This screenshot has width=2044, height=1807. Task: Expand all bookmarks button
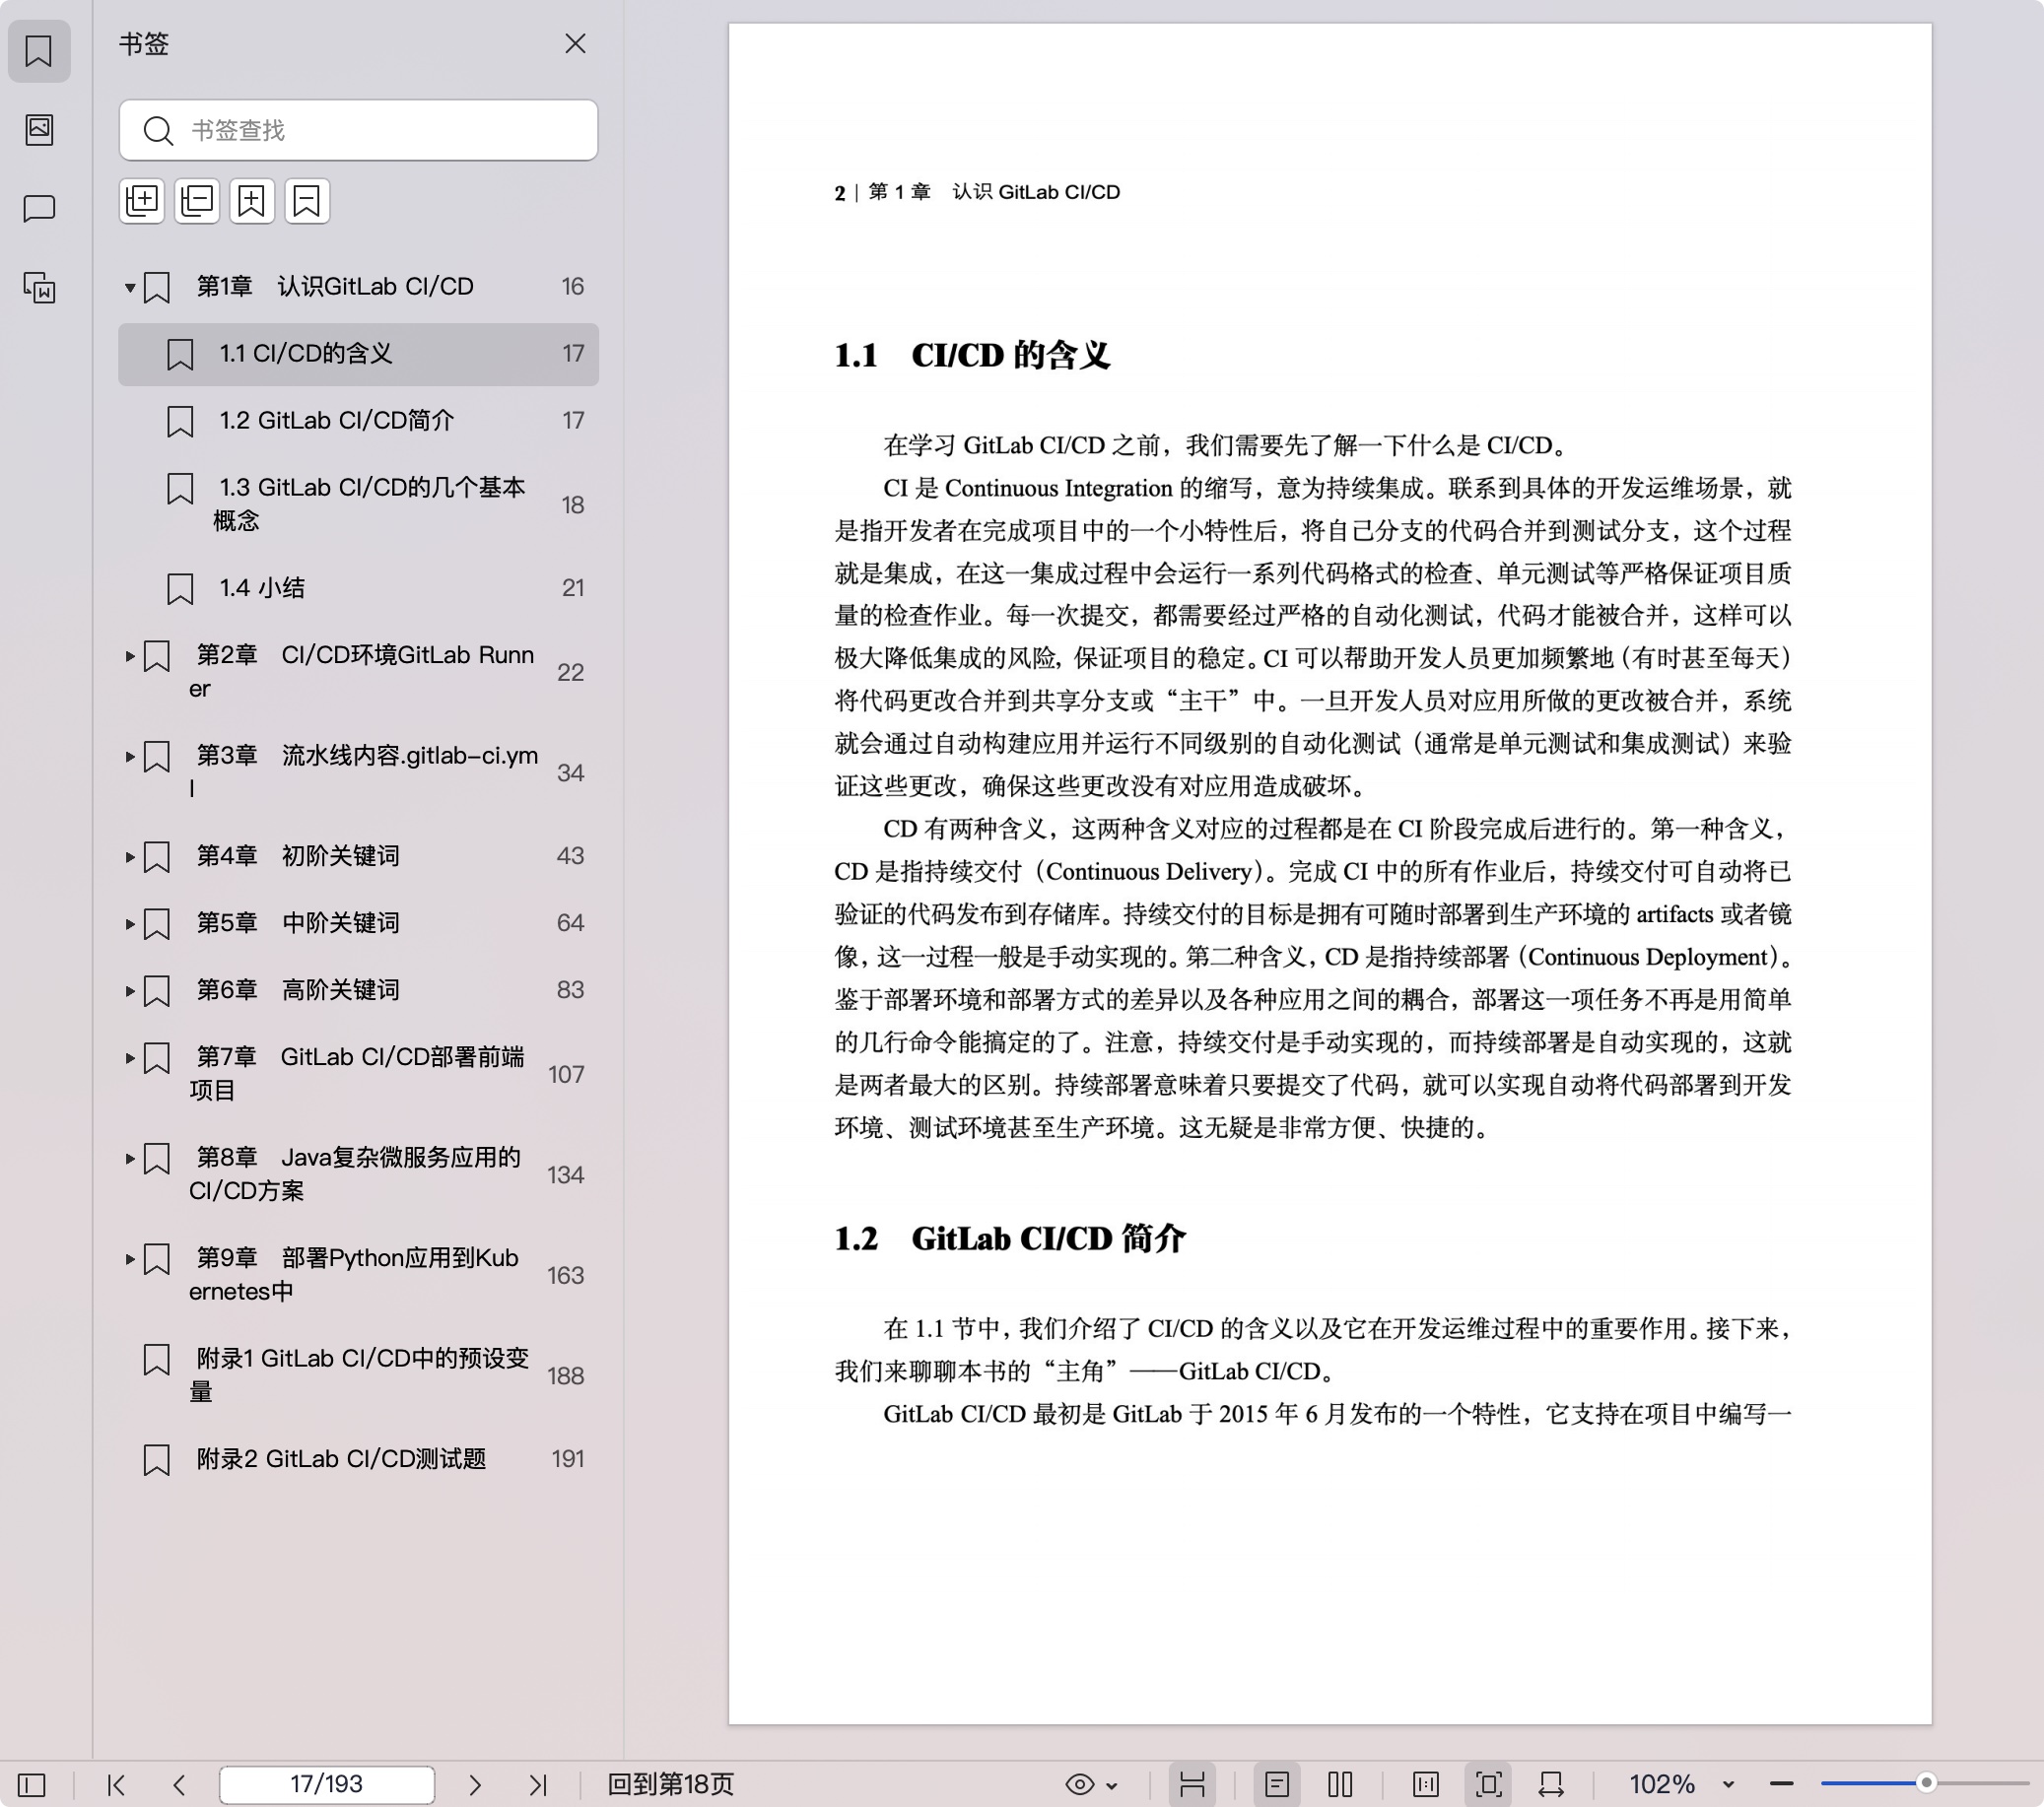click(x=142, y=201)
